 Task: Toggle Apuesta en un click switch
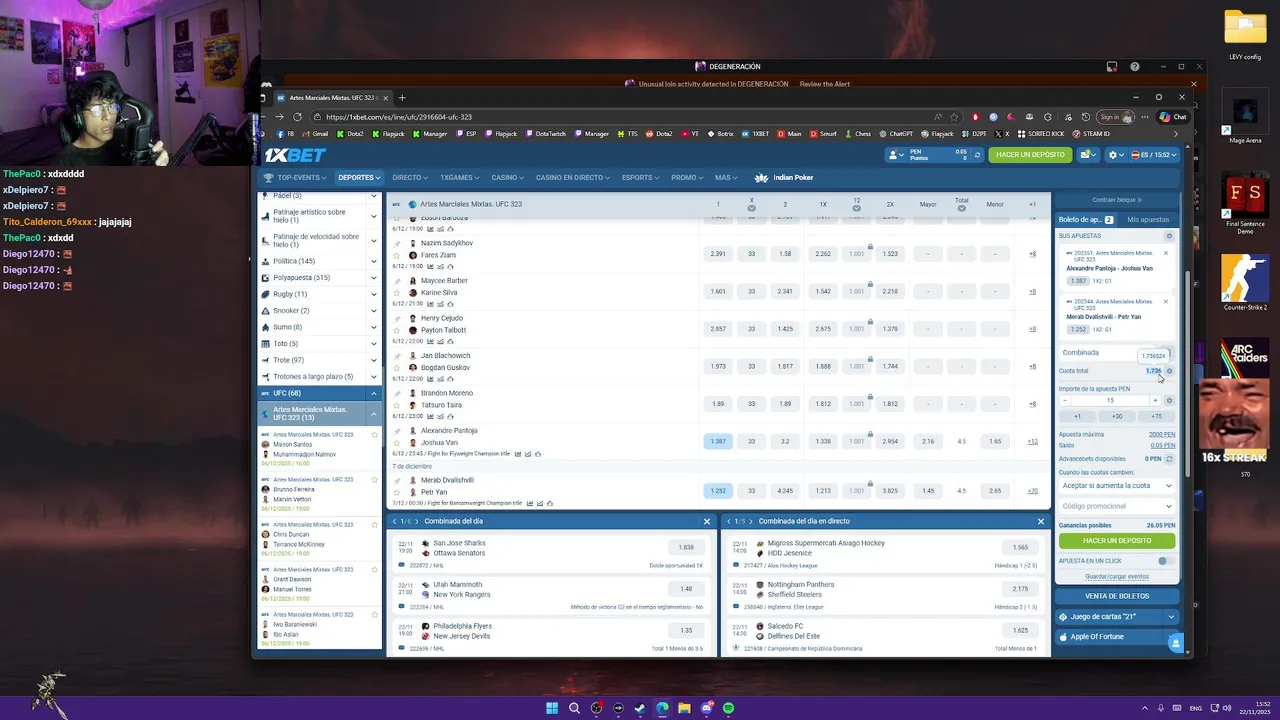1164,561
